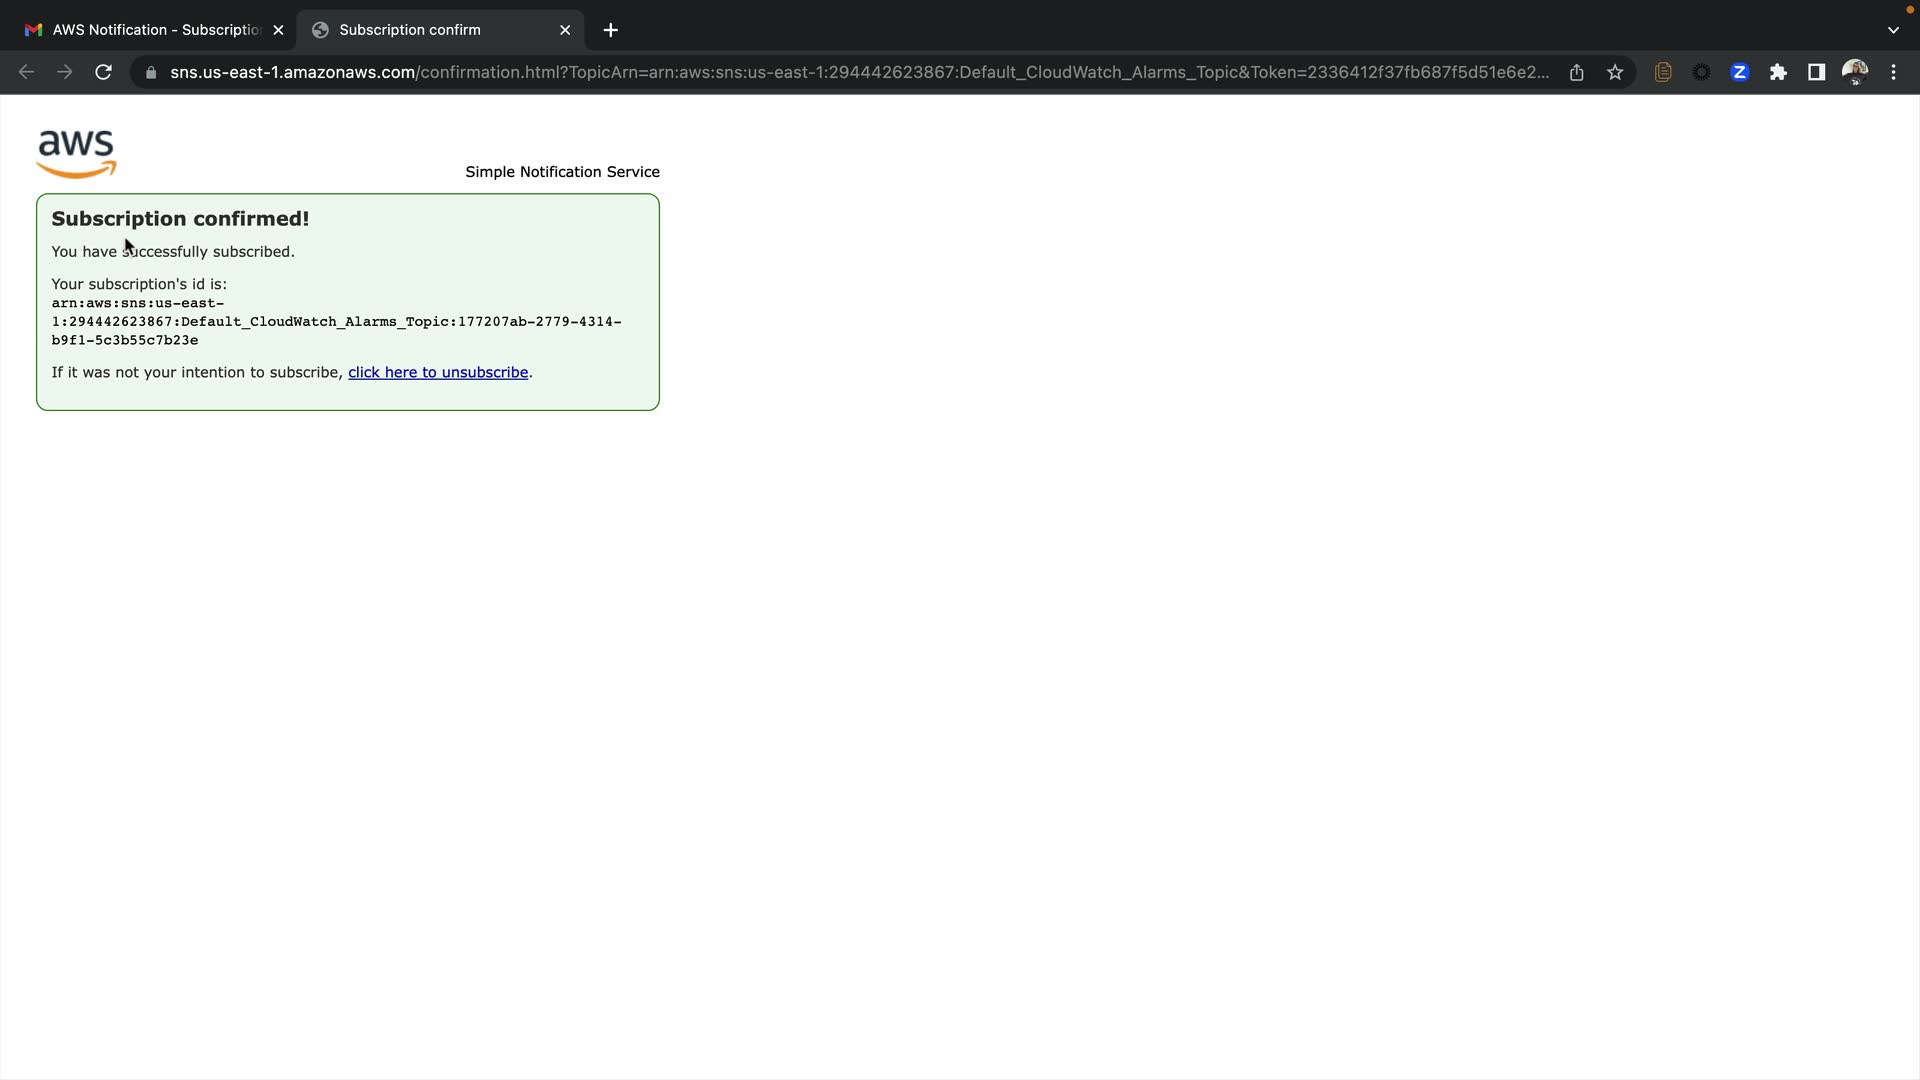Click the browser forward arrow
The width and height of the screenshot is (1920, 1080).
tap(65, 72)
